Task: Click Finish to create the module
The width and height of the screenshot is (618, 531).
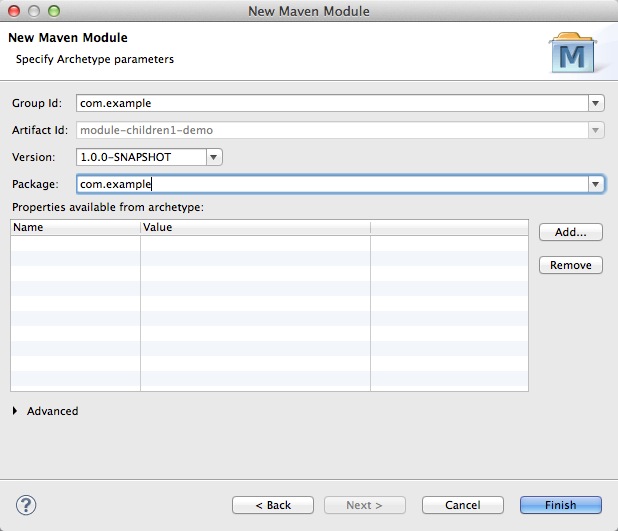Action: [560, 505]
